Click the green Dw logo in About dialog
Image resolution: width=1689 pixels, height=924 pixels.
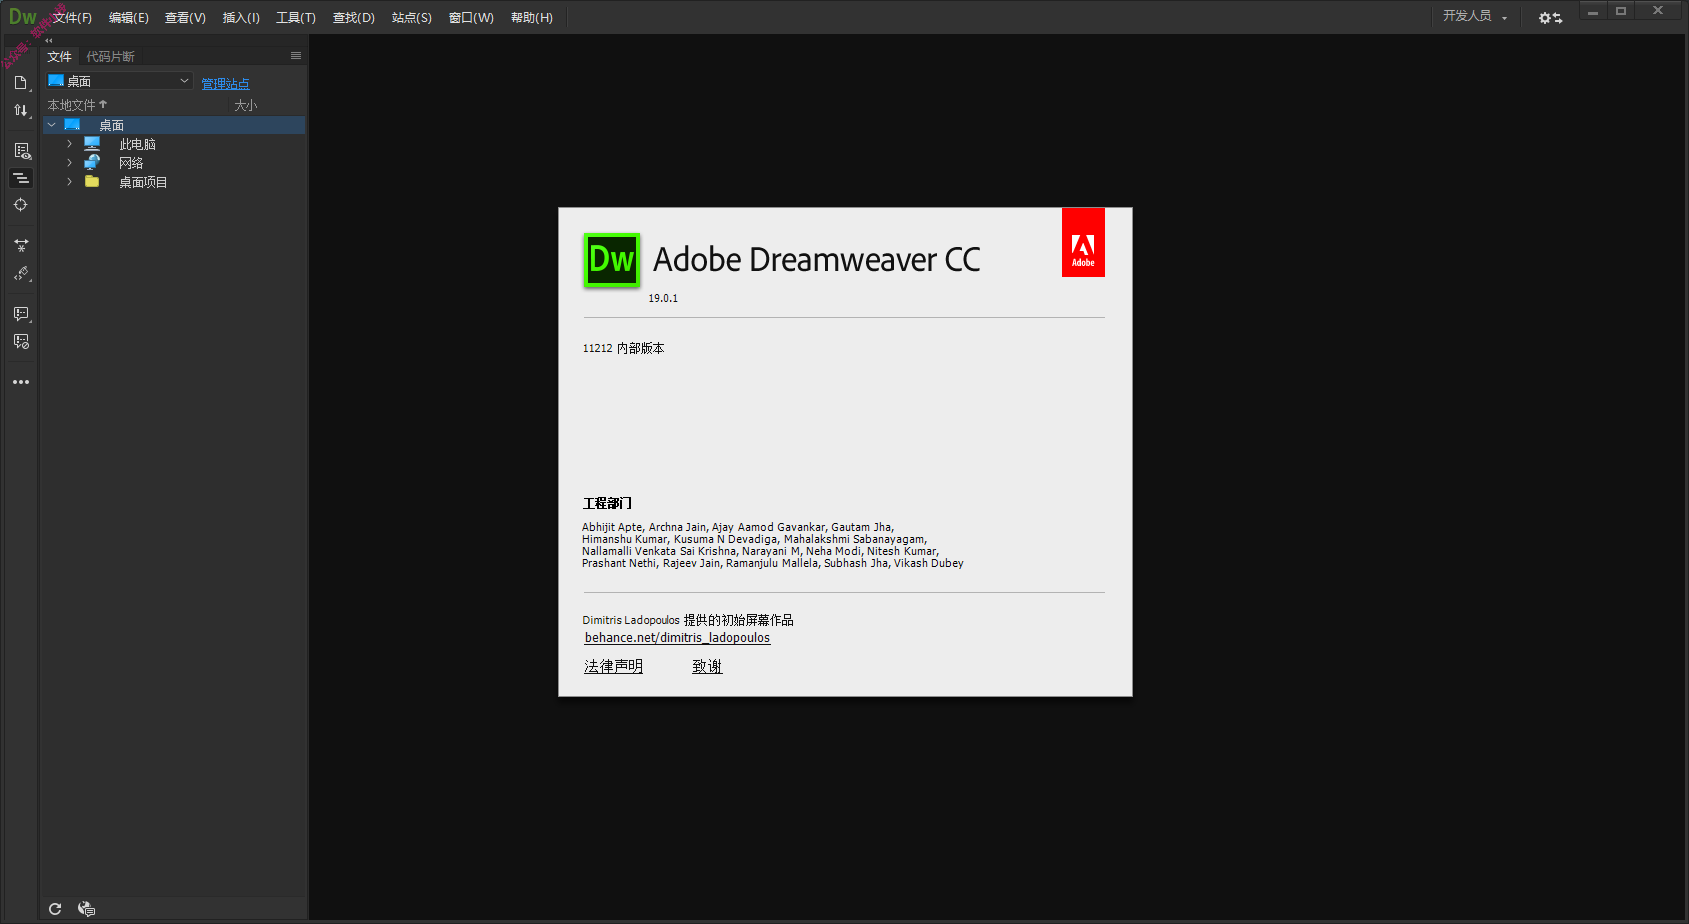611,260
